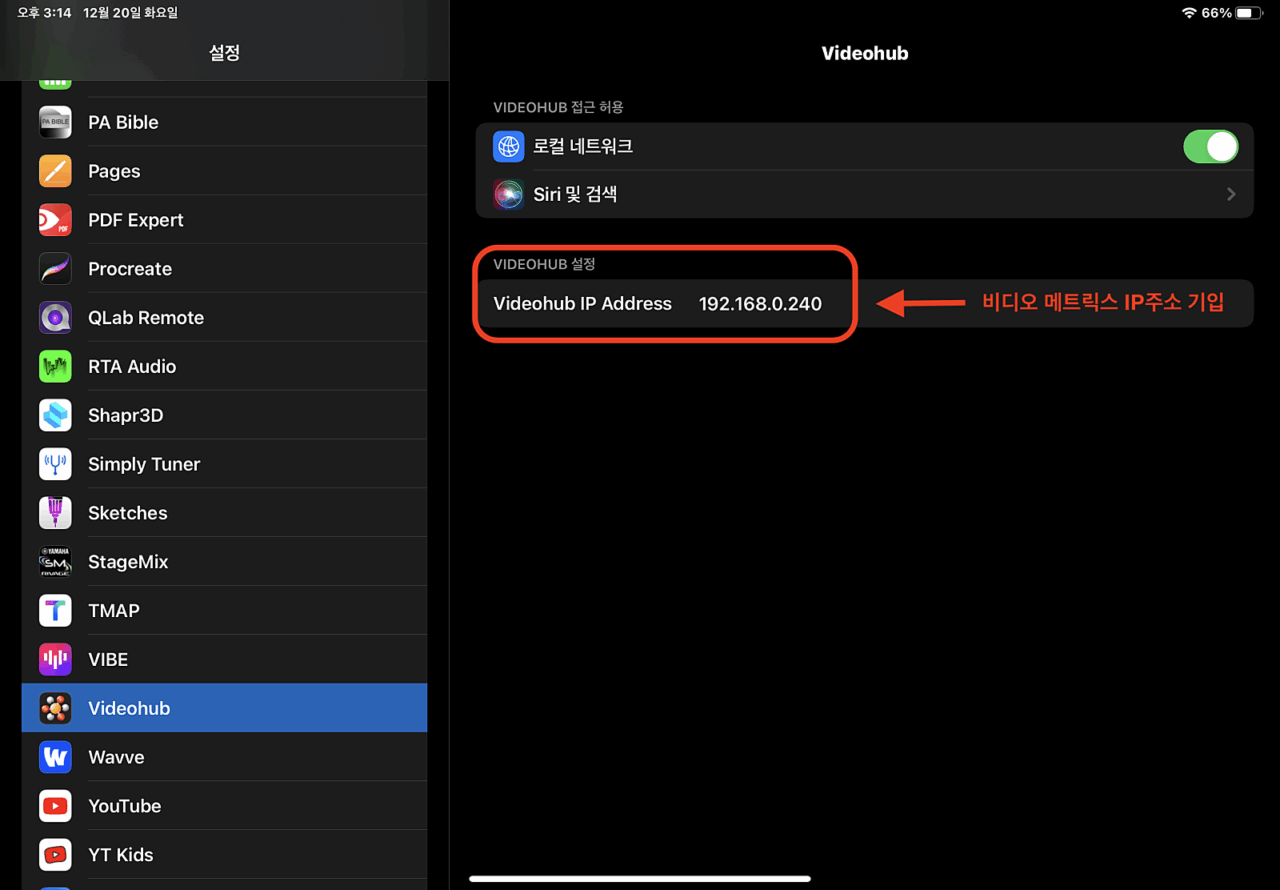Image resolution: width=1280 pixels, height=890 pixels.
Task: Tap the bottom home indicator bar
Action: click(x=640, y=879)
